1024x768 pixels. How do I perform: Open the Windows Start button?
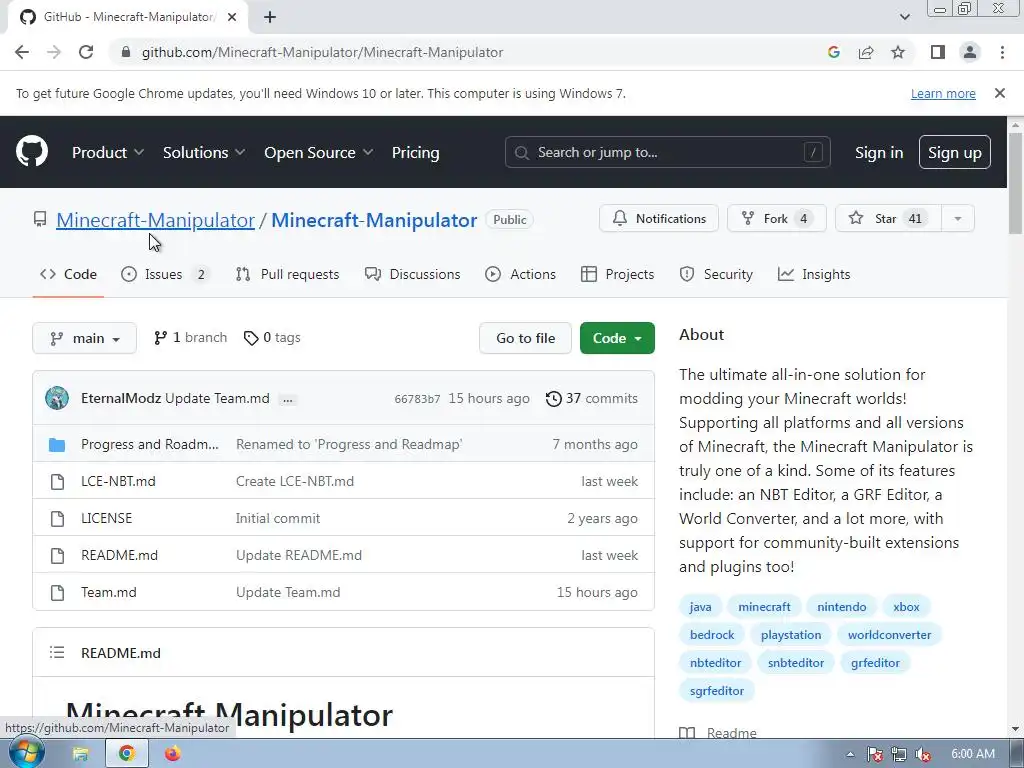tap(27, 754)
